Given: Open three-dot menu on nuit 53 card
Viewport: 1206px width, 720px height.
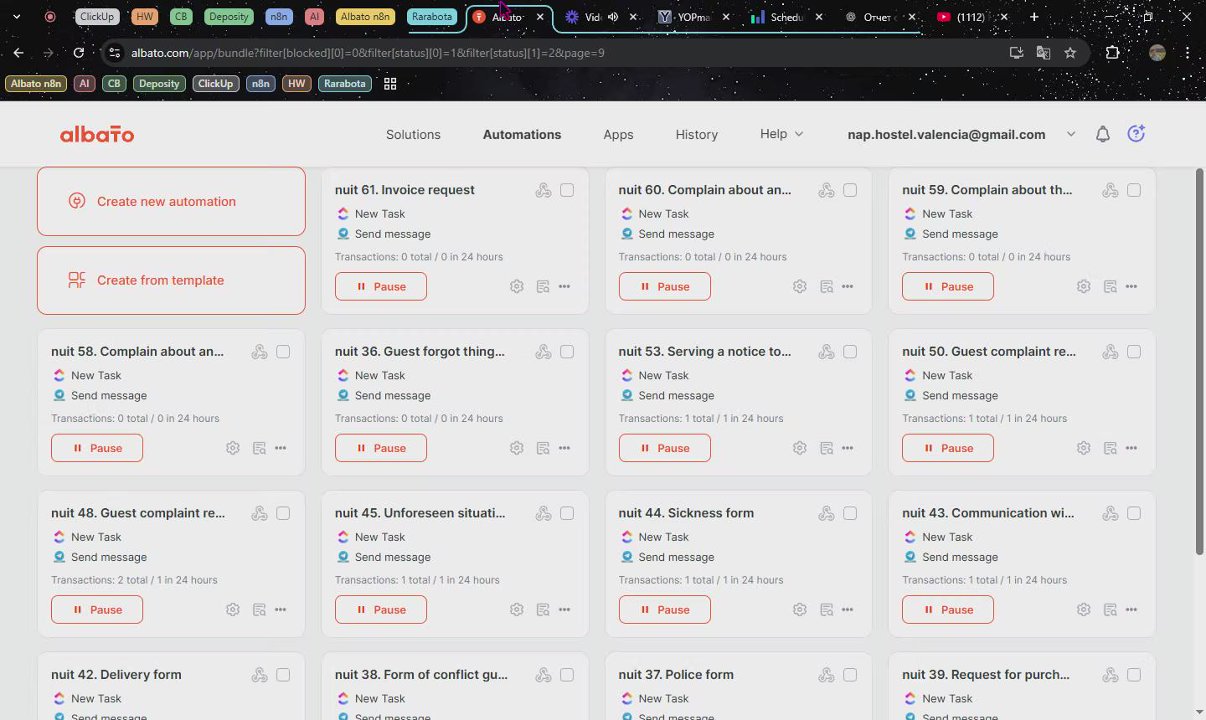Looking at the screenshot, I should [x=848, y=448].
